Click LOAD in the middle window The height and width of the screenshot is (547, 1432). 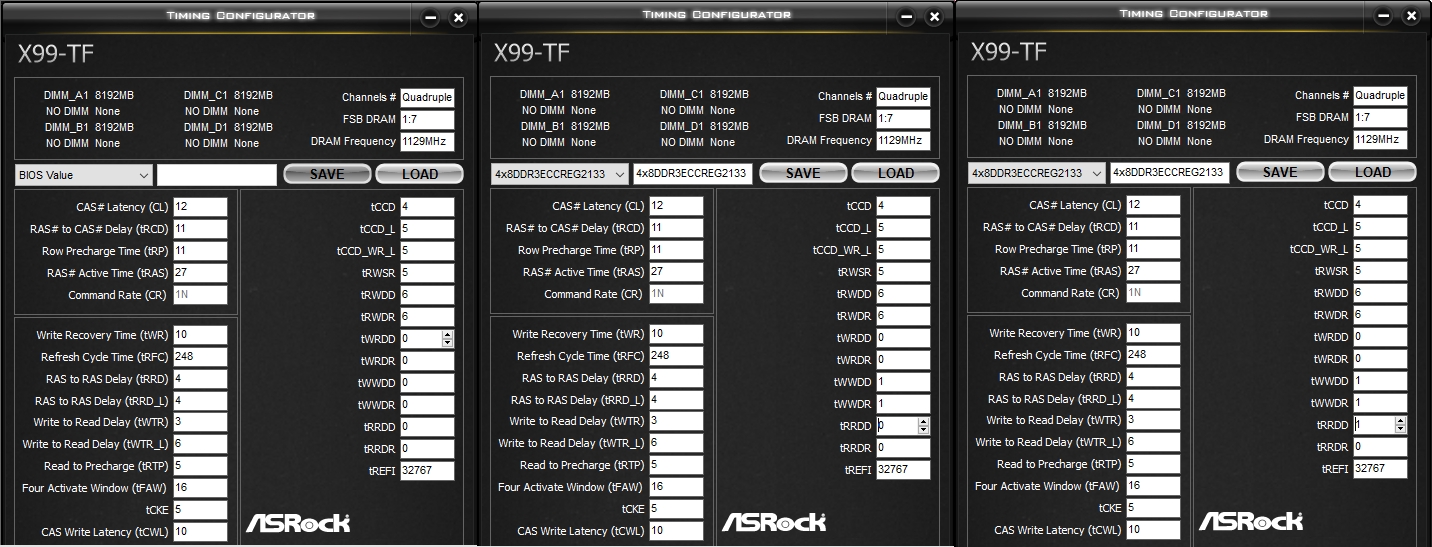pyautogui.click(x=895, y=173)
